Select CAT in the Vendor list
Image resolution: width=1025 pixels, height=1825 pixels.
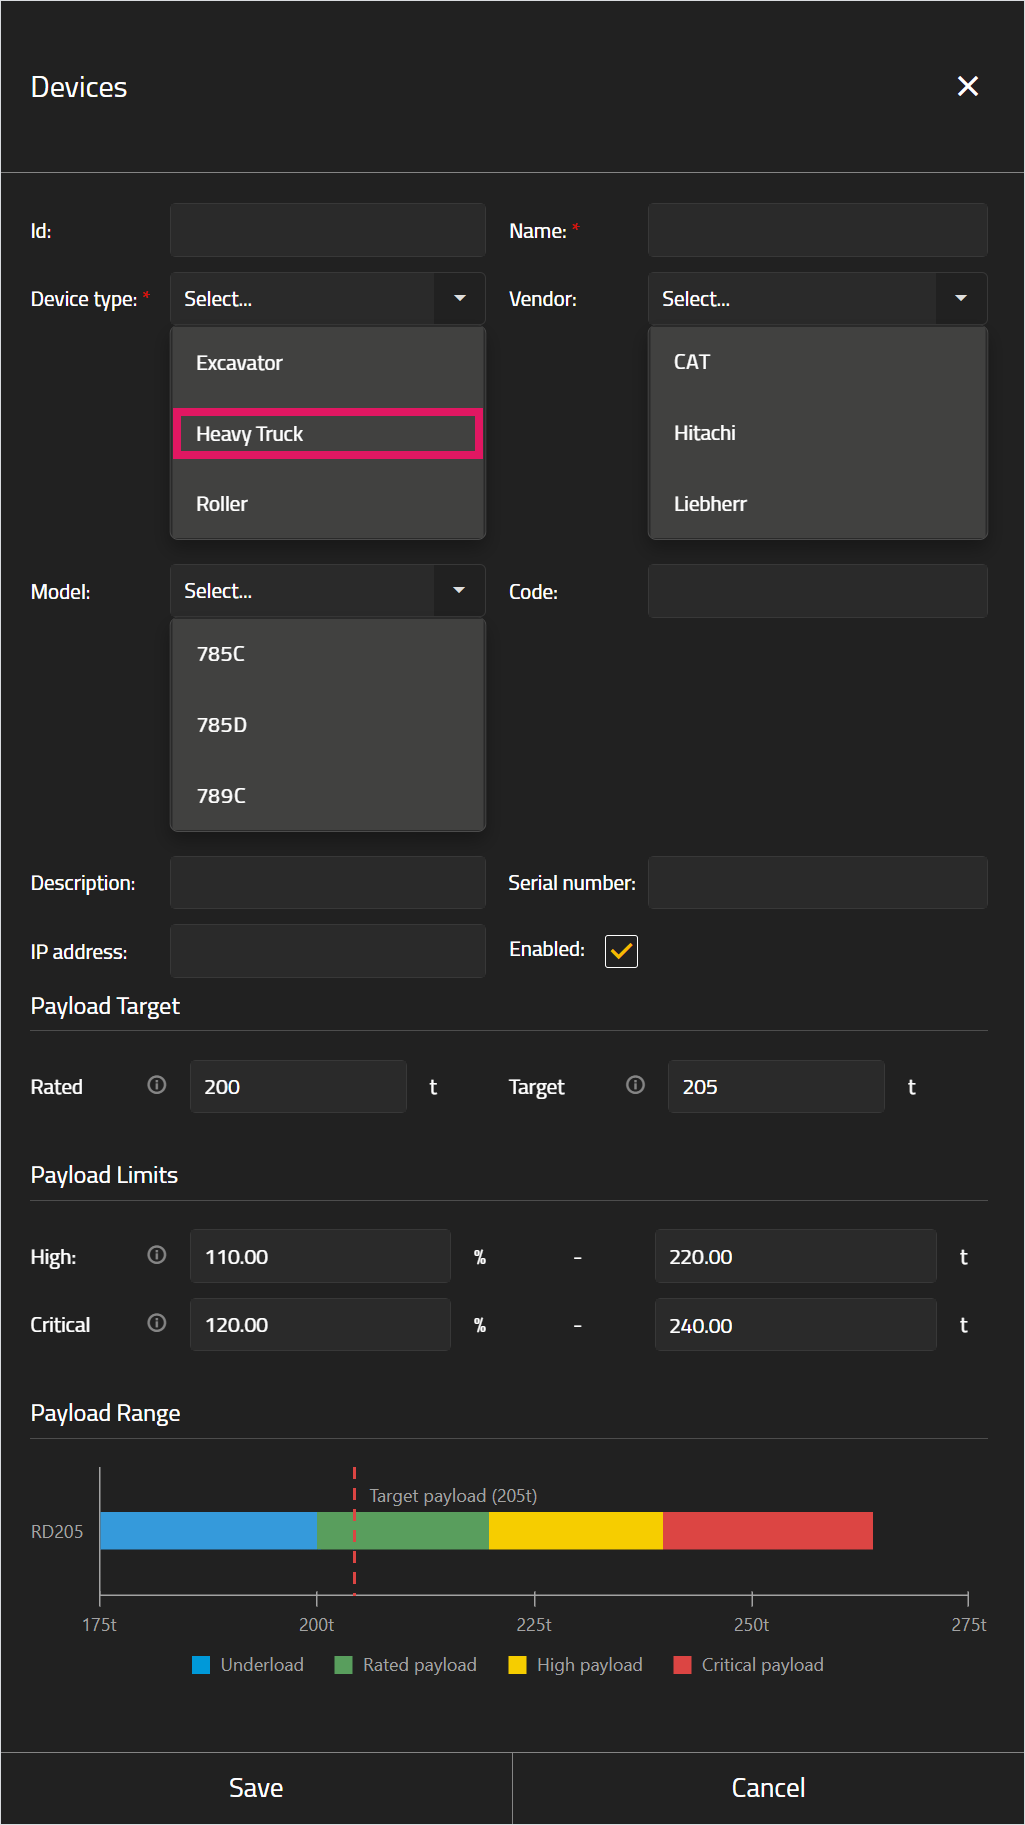[x=818, y=362]
